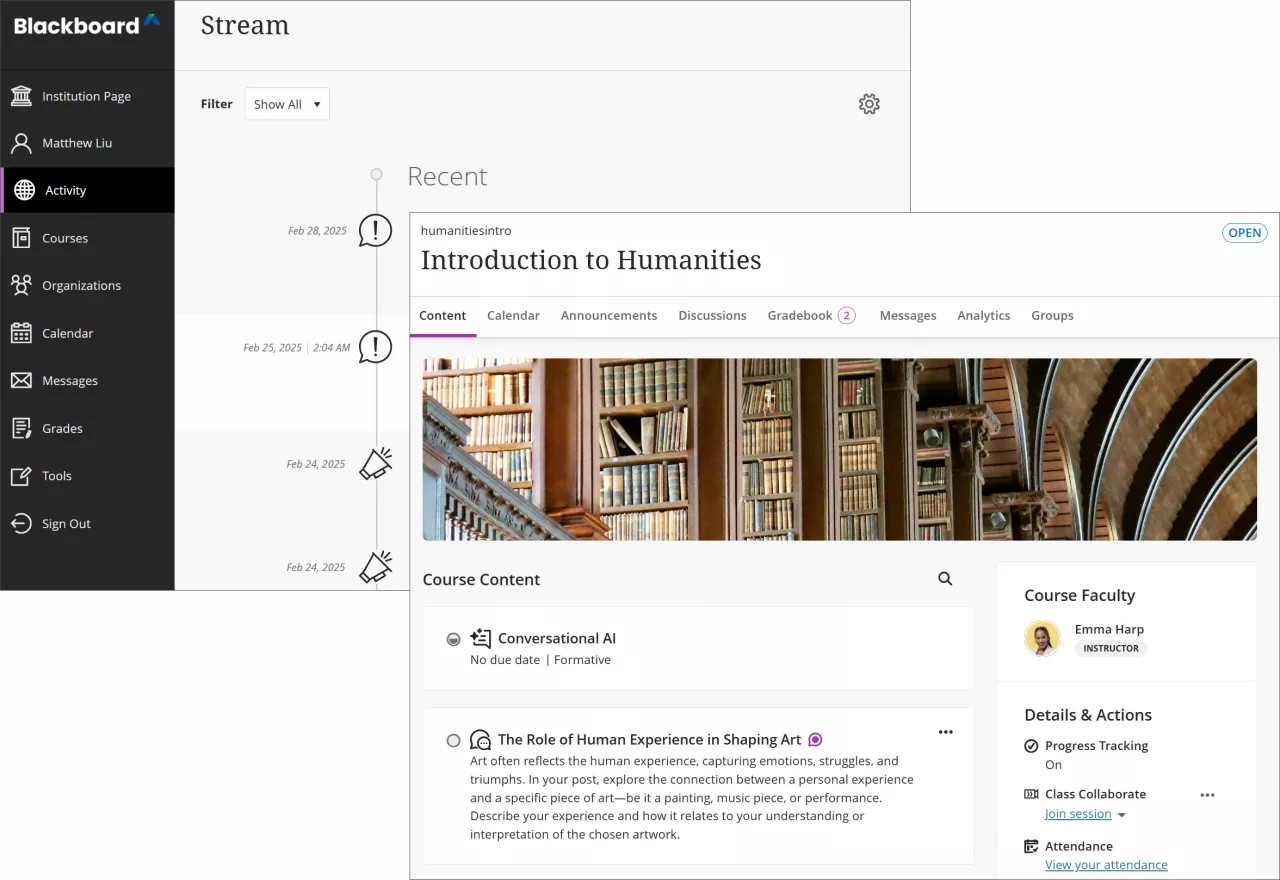Expand the Join session dropdown arrow
This screenshot has height=880, width=1280.
pyautogui.click(x=1122, y=814)
